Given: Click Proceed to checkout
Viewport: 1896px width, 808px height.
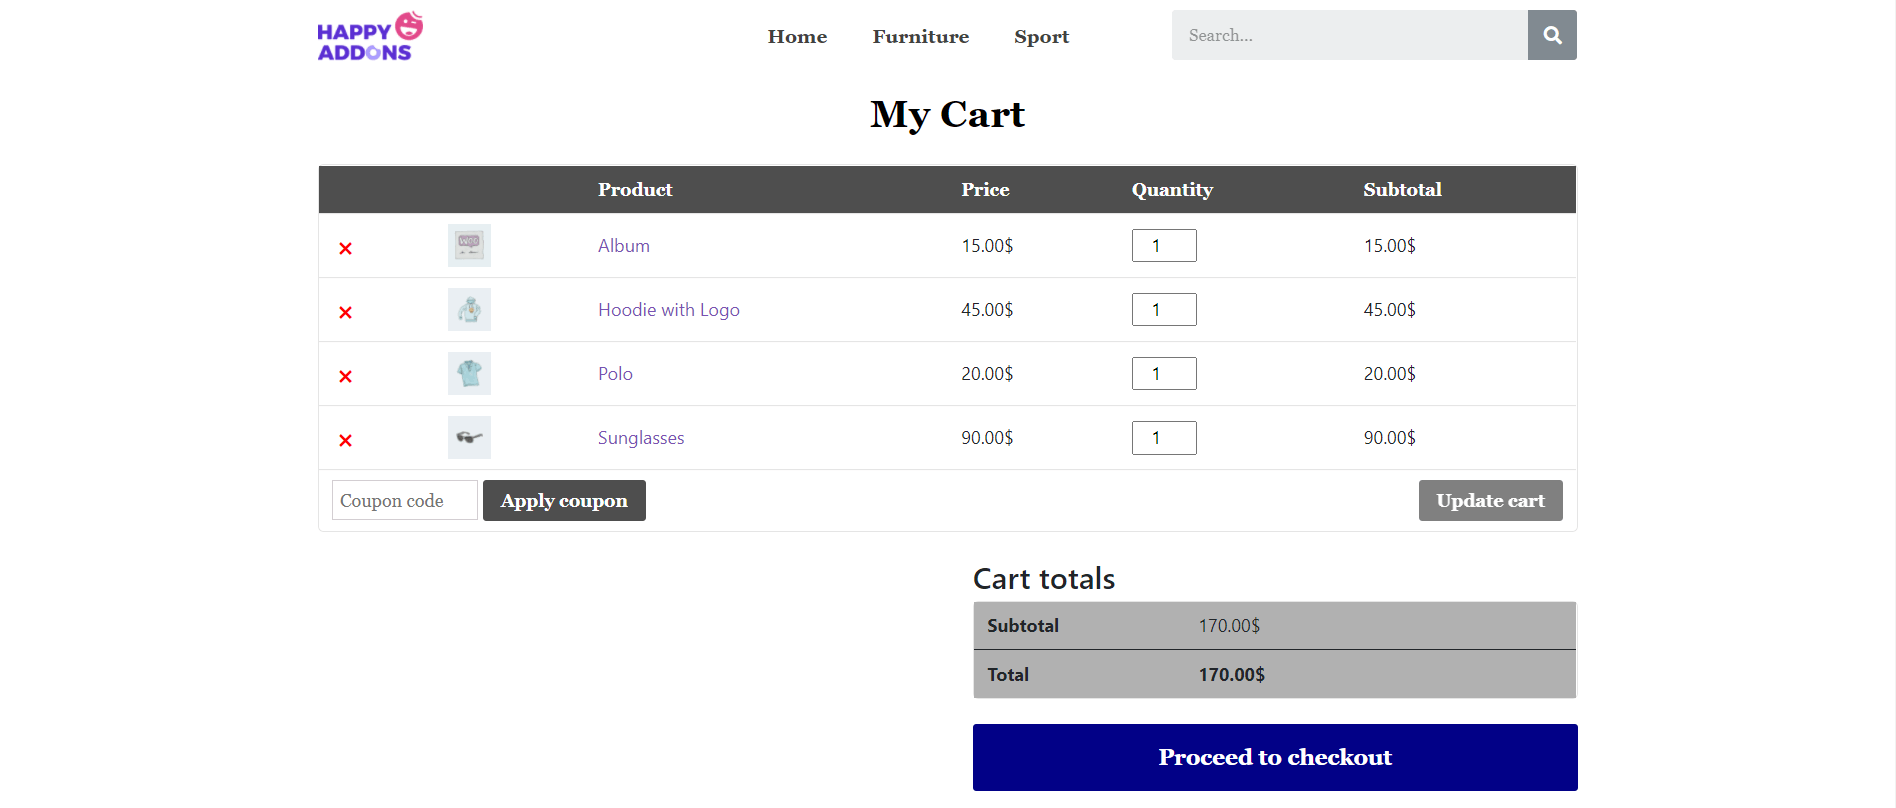Looking at the screenshot, I should point(1275,757).
